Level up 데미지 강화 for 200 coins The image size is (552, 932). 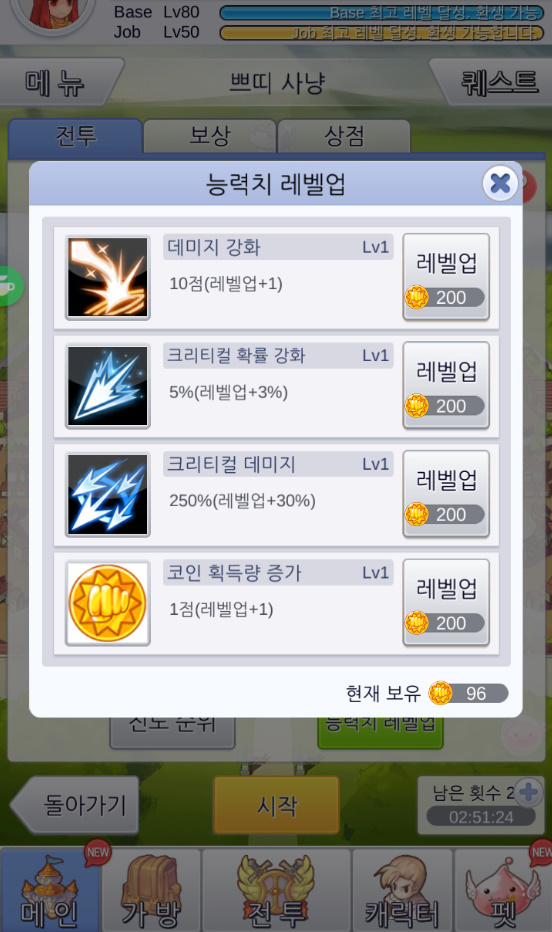coord(446,277)
